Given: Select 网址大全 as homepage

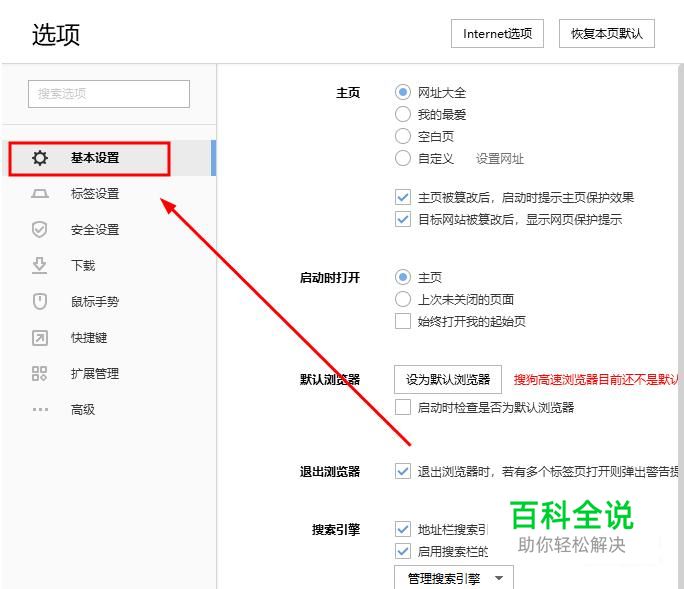Looking at the screenshot, I should (403, 92).
